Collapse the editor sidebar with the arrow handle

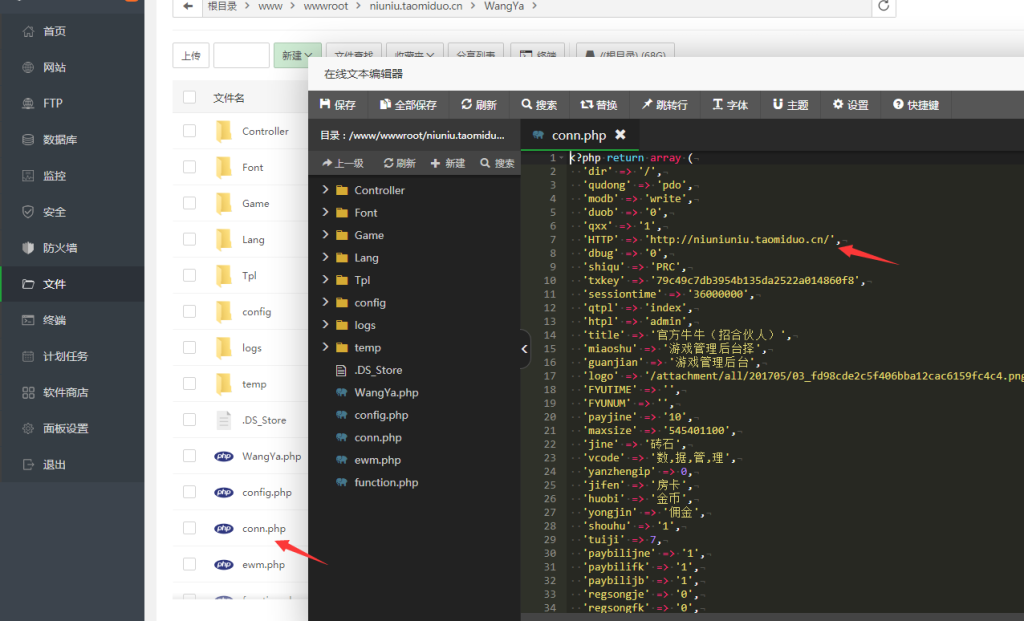(525, 349)
